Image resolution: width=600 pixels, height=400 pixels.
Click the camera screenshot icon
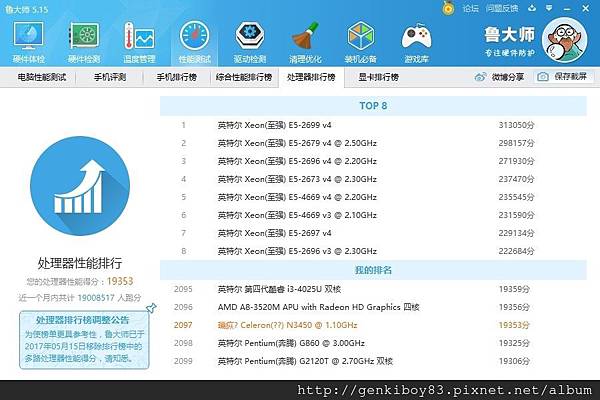tap(543, 77)
